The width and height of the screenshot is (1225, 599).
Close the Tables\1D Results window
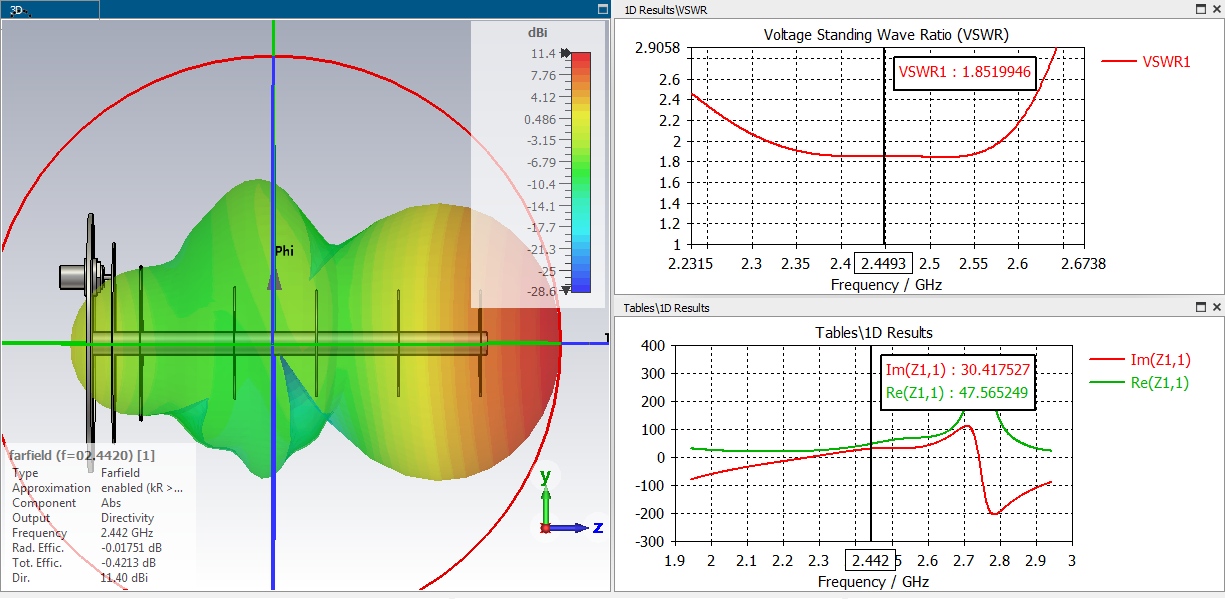coord(1216,308)
